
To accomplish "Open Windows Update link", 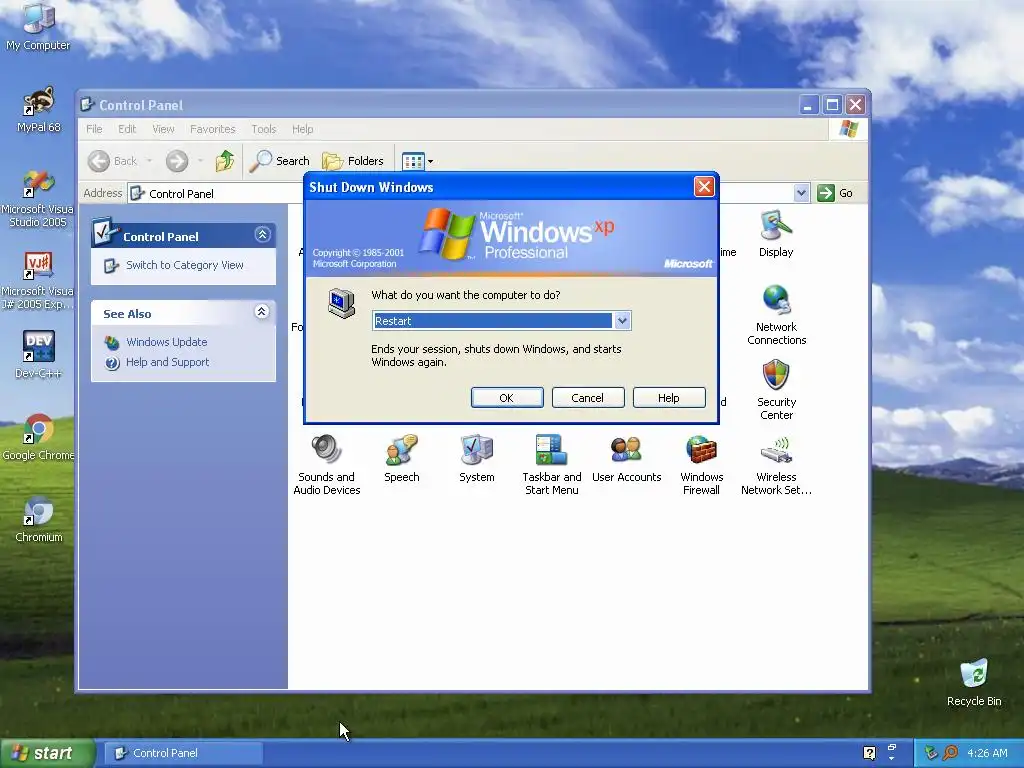I will click(x=167, y=342).
